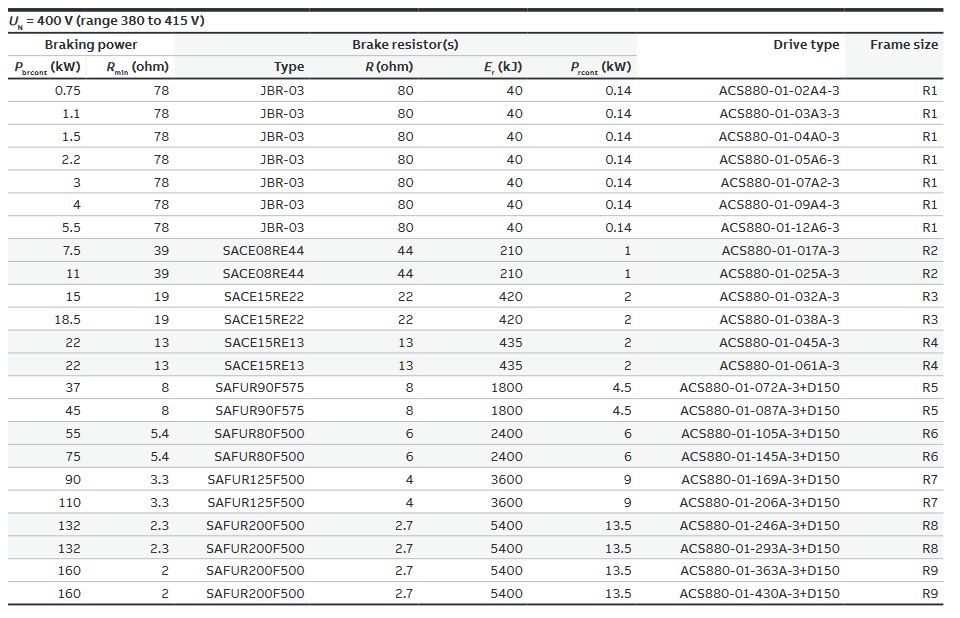The height and width of the screenshot is (618, 960).
Task: Click the 'Braking power' column group header
Action: tap(91, 45)
